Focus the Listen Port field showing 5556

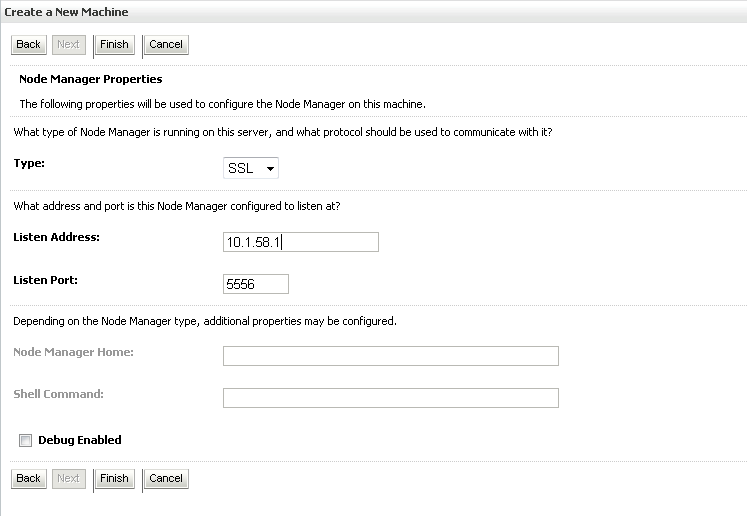coord(256,284)
